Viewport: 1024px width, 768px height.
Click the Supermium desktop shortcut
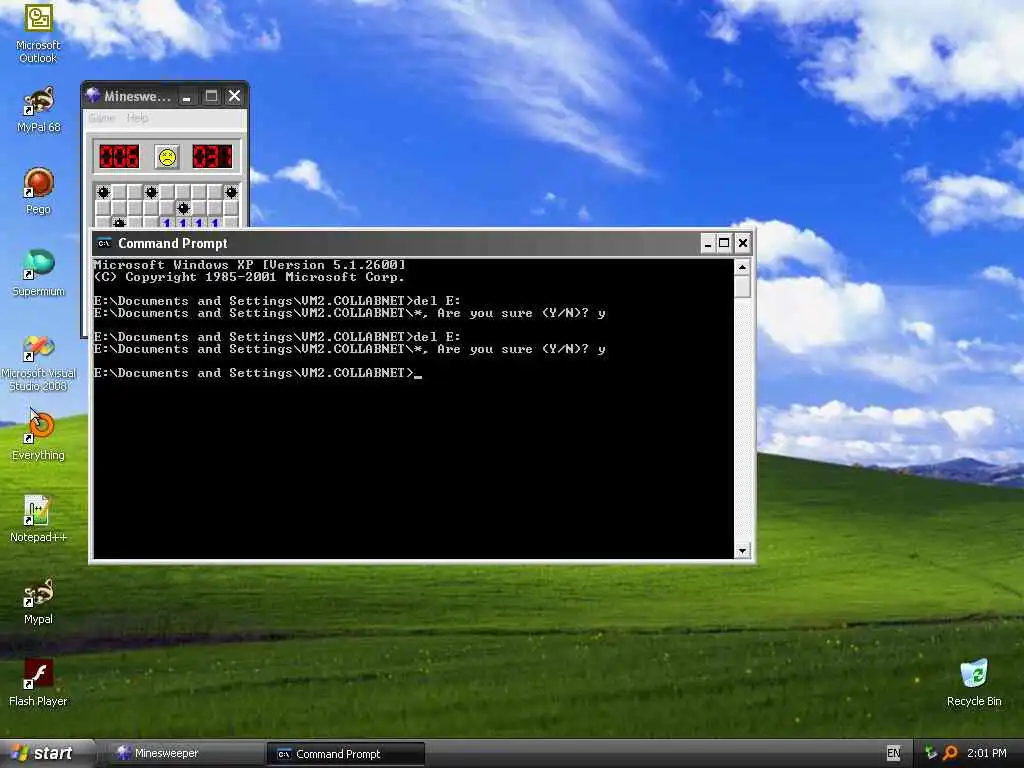coord(38,273)
